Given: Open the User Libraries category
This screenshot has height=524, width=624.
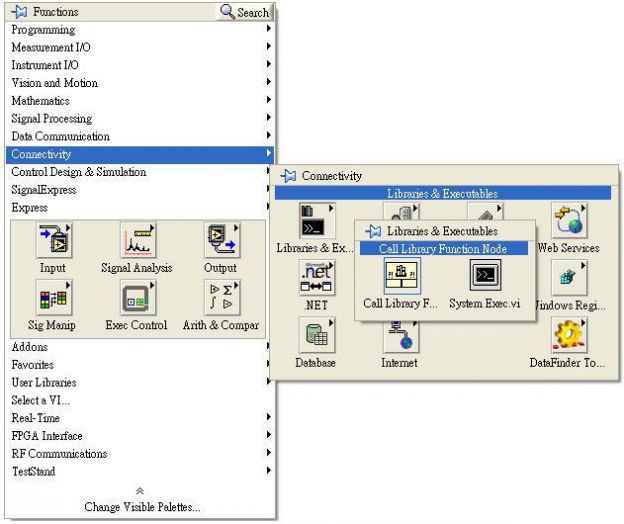Looking at the screenshot, I should [140, 382].
